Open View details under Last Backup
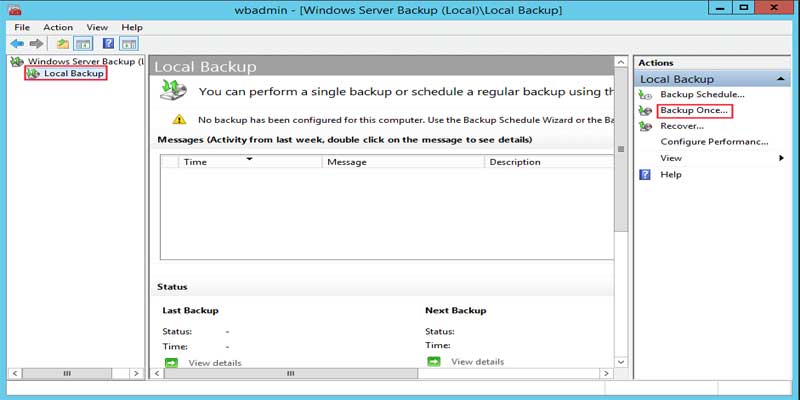 click(x=215, y=363)
